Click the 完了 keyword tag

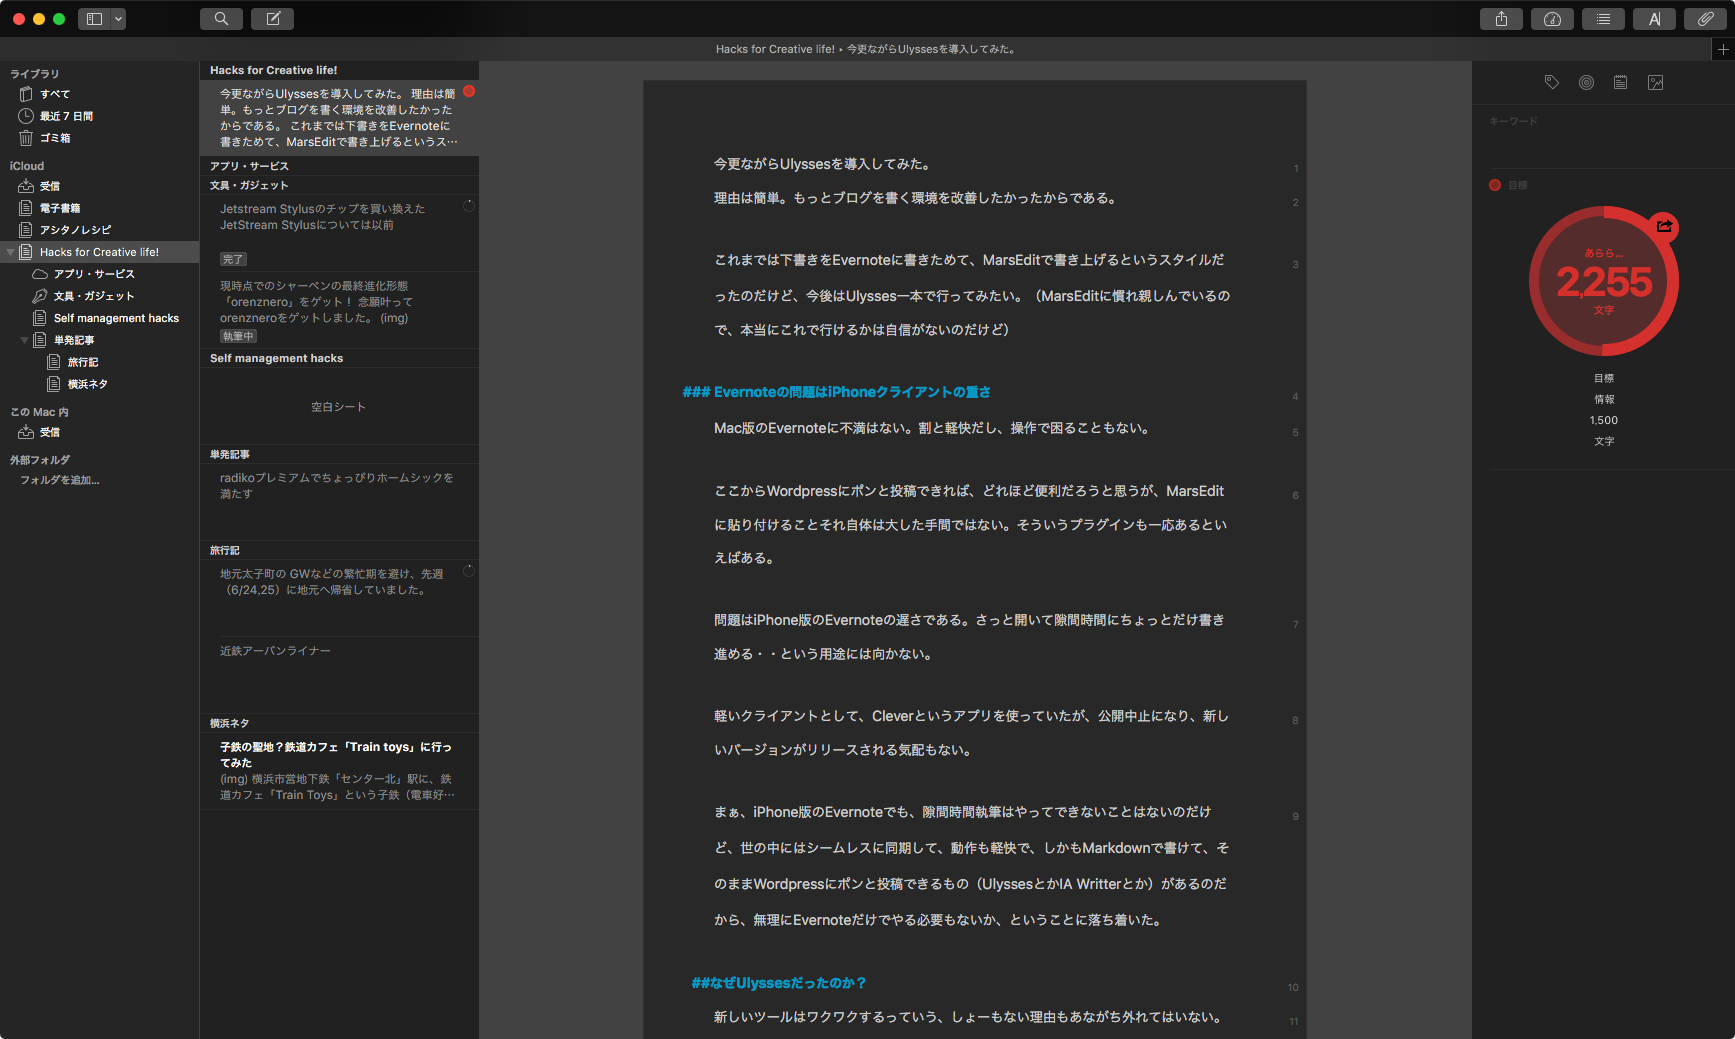(x=233, y=259)
